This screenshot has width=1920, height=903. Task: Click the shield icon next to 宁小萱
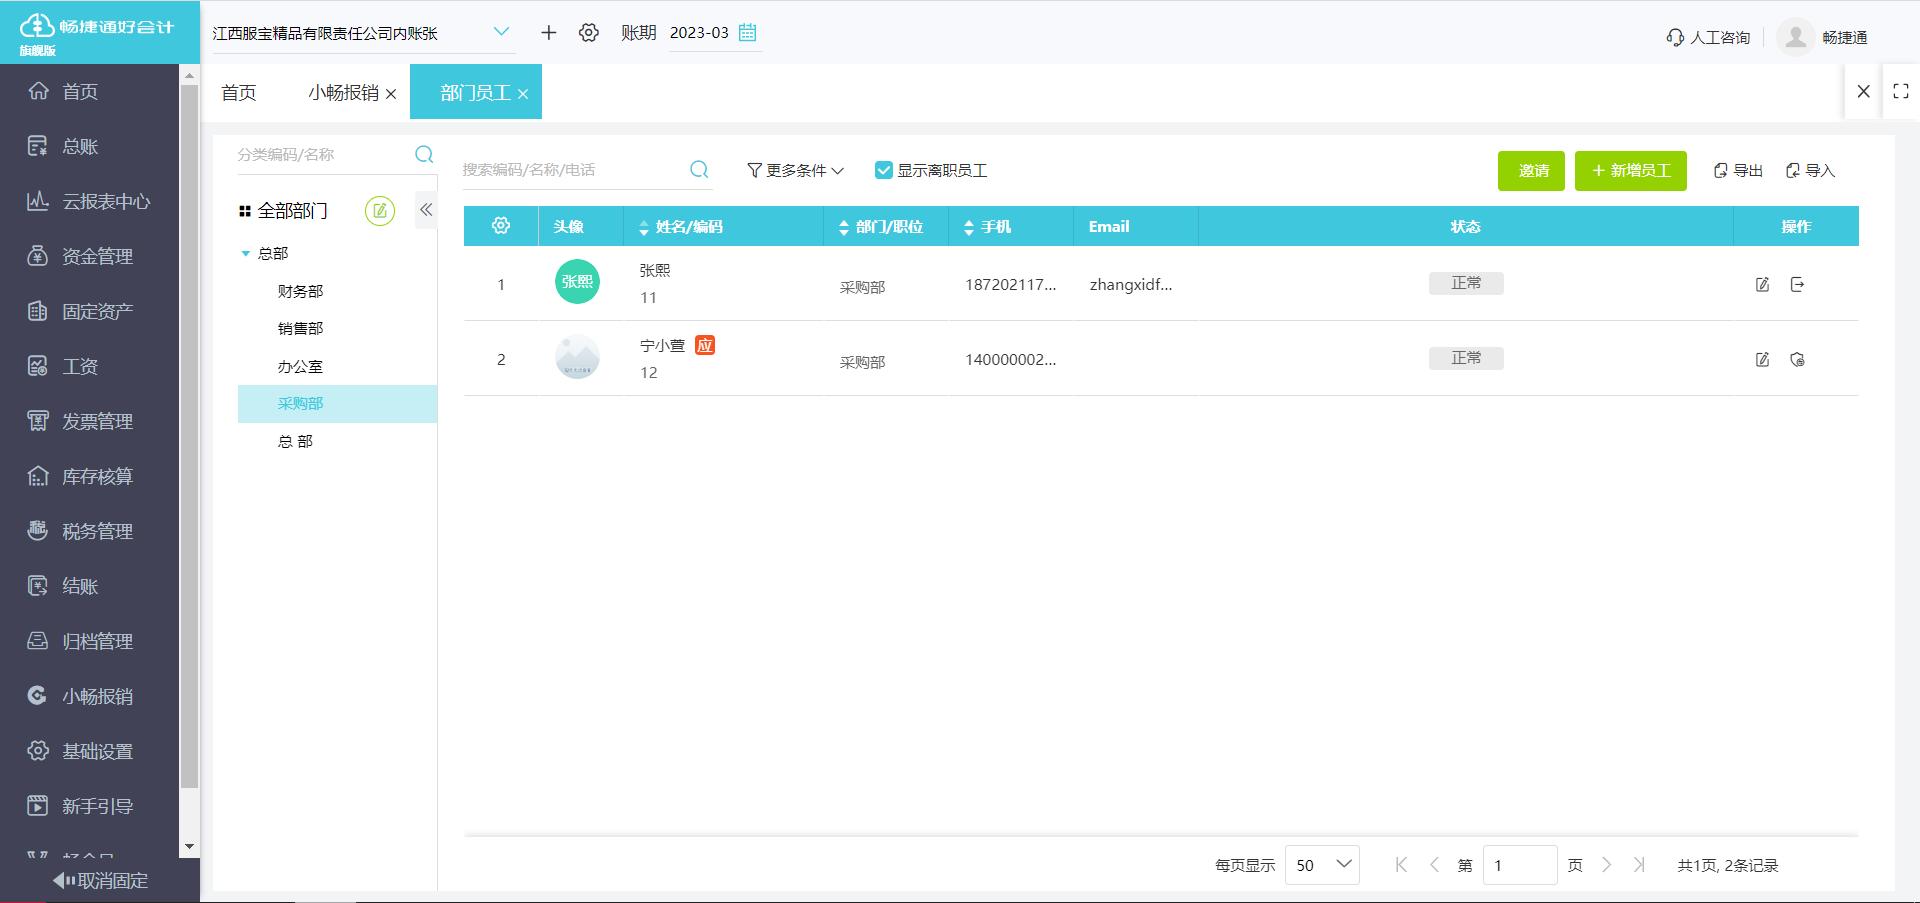1798,358
